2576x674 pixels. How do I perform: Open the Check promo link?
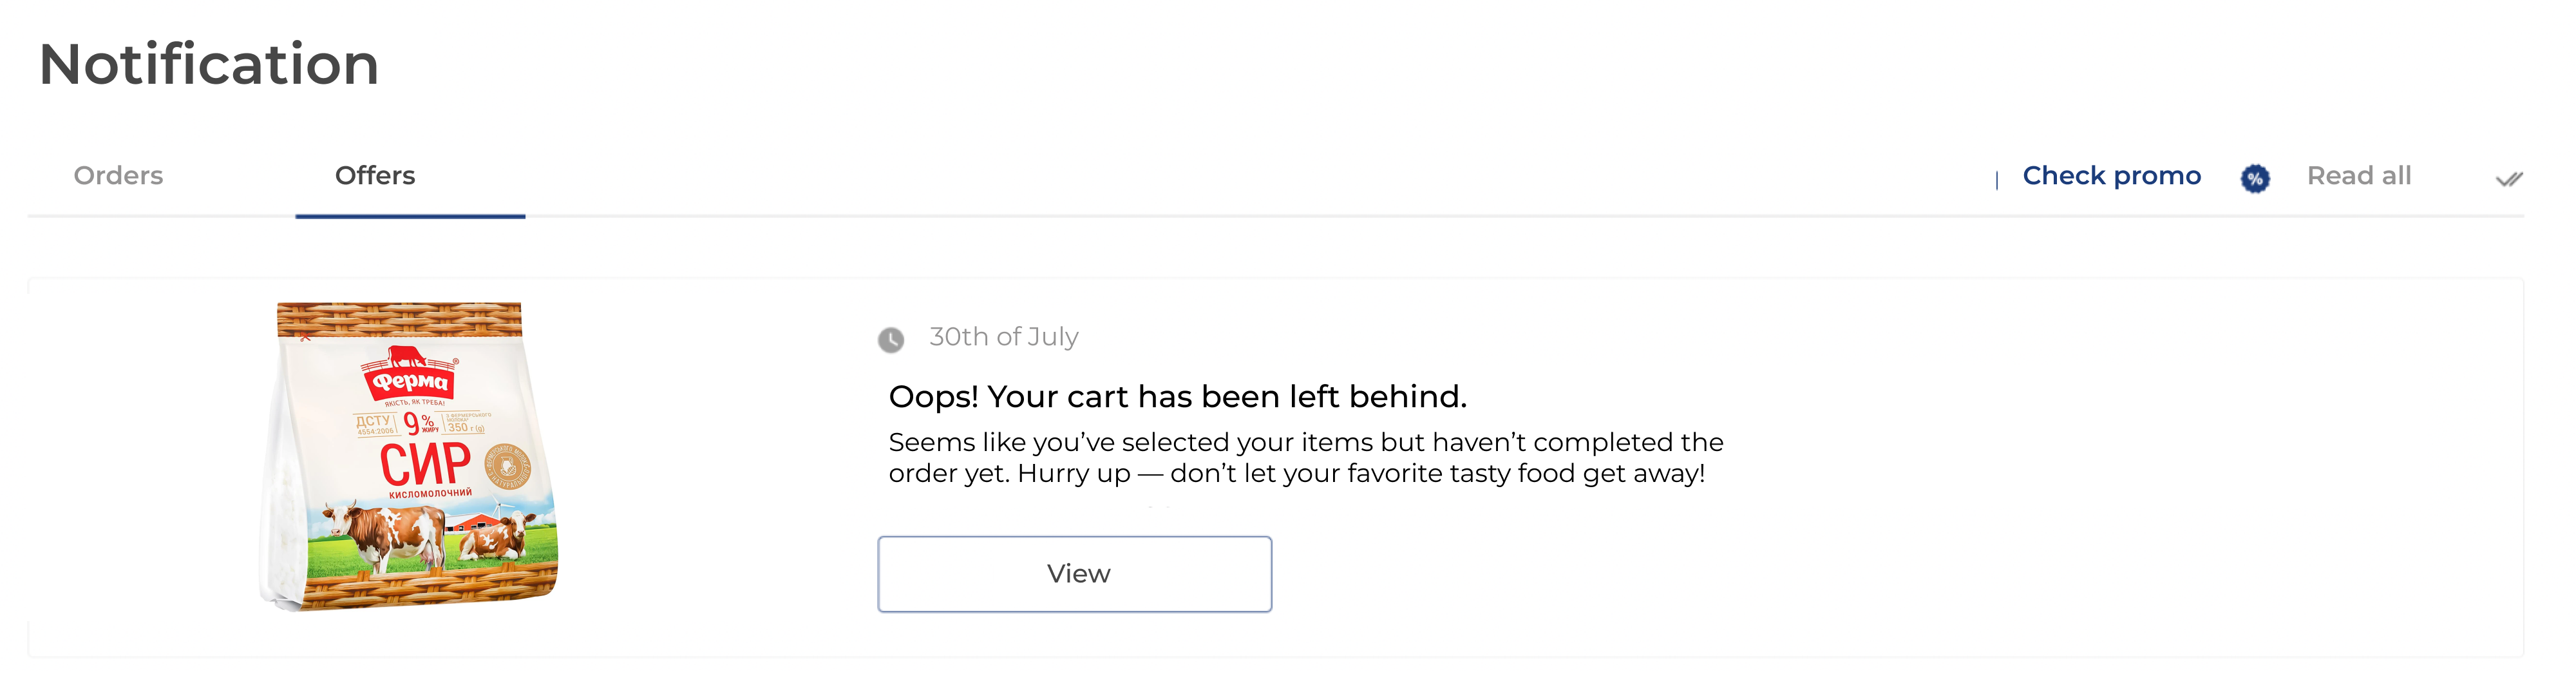[2111, 176]
